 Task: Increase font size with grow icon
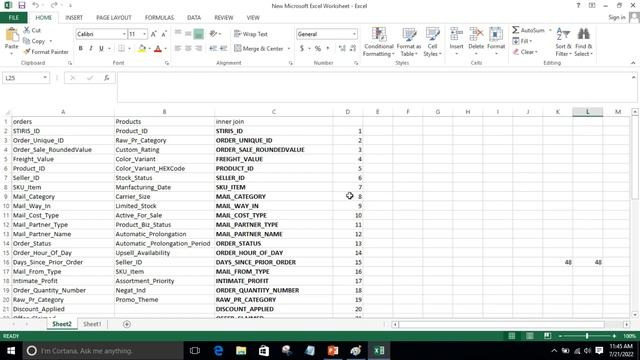(x=153, y=34)
